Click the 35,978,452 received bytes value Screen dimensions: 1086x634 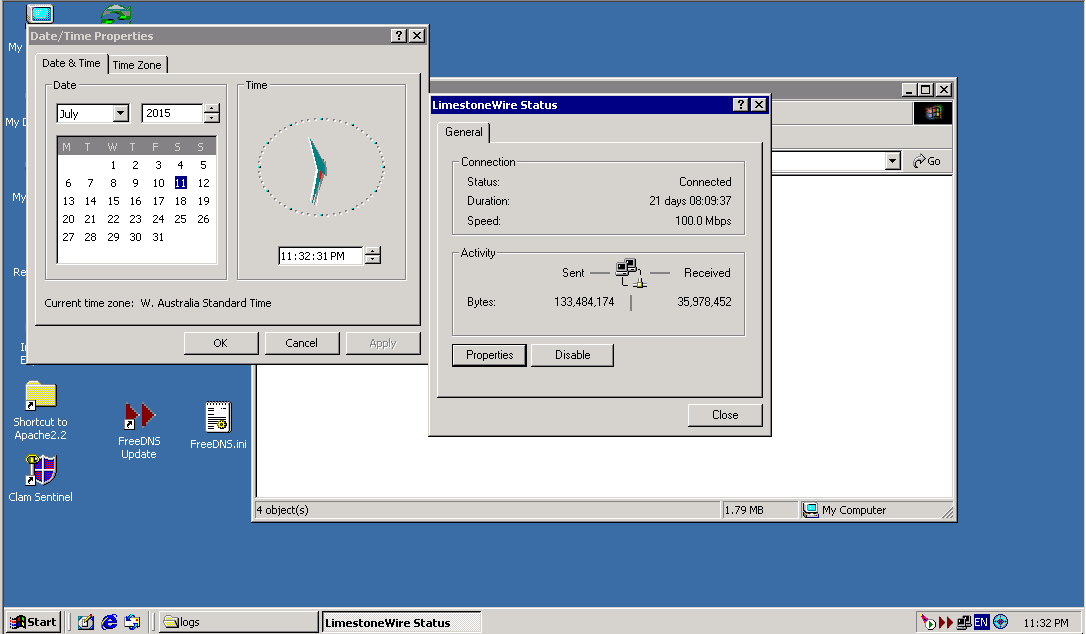704,302
